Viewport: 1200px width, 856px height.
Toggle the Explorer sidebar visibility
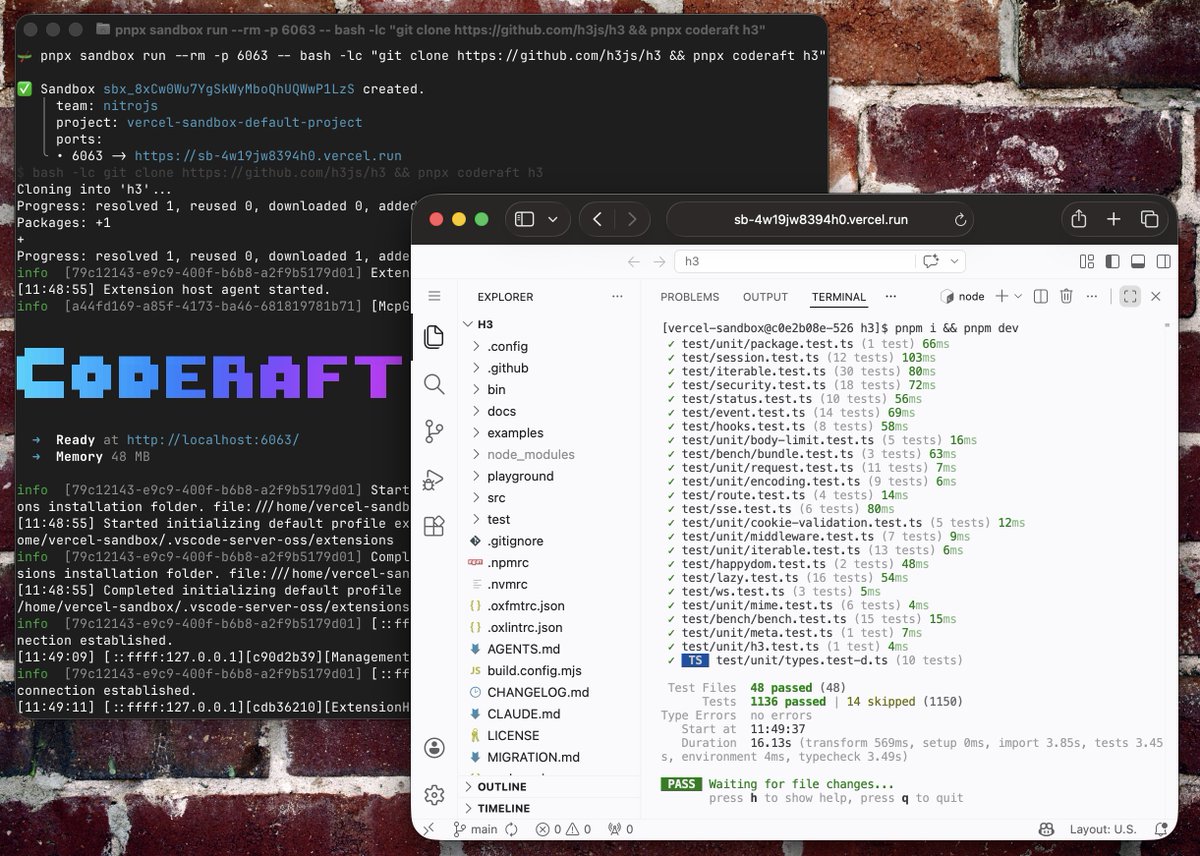[1110, 261]
